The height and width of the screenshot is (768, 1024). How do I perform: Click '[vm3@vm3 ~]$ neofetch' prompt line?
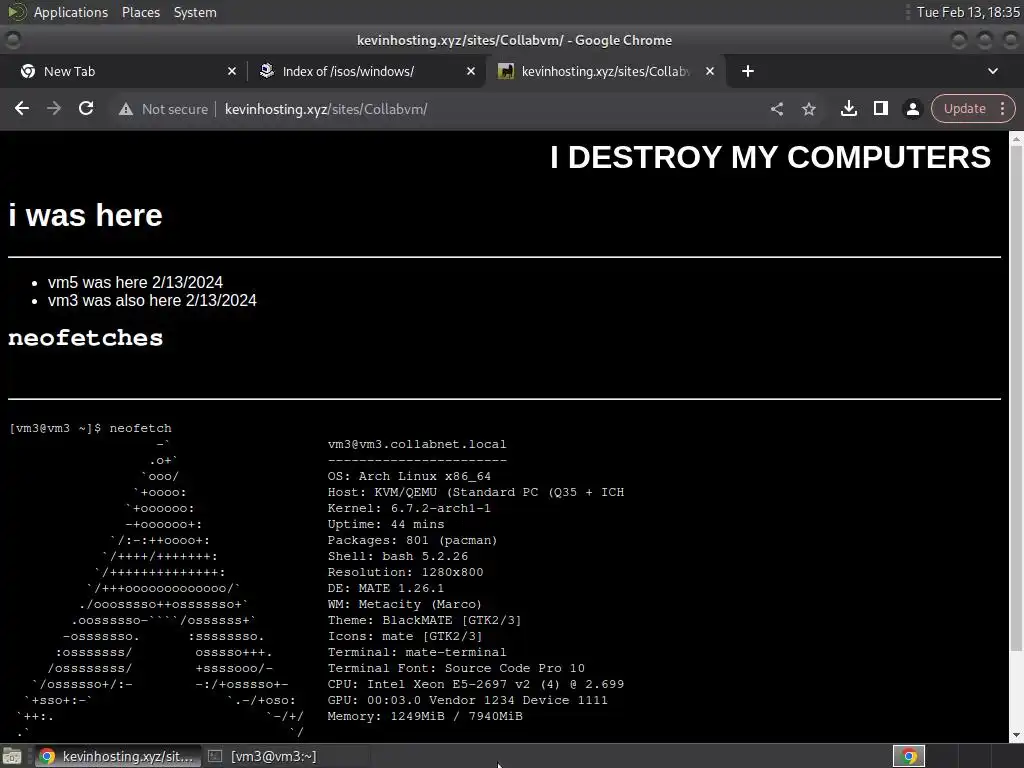90,428
